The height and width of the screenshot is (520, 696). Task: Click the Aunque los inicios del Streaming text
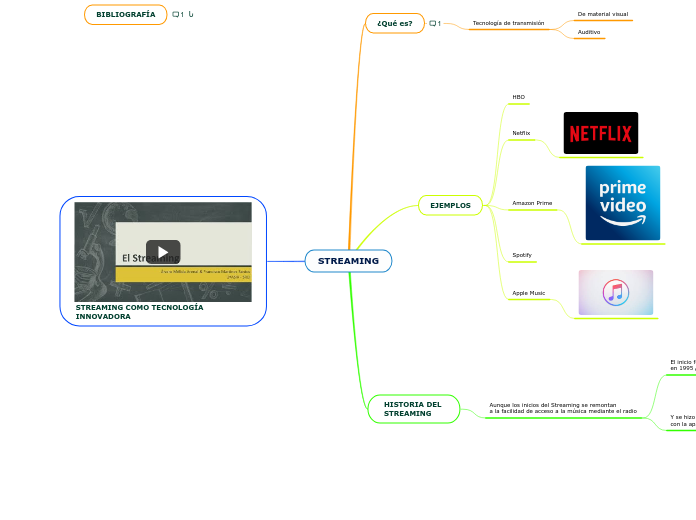tap(562, 408)
